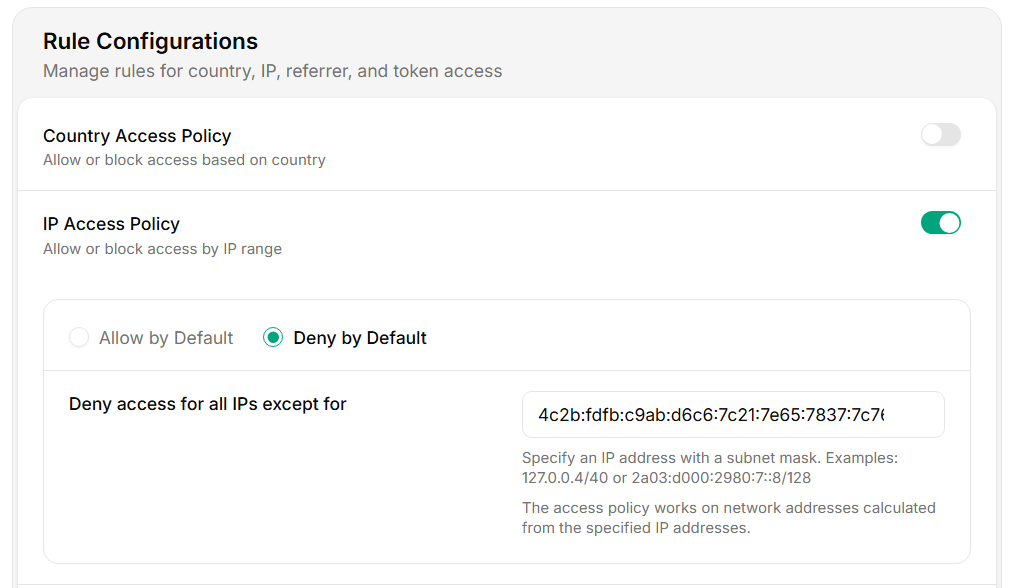
Task: Click the Country Access Policy title
Action: tap(136, 135)
